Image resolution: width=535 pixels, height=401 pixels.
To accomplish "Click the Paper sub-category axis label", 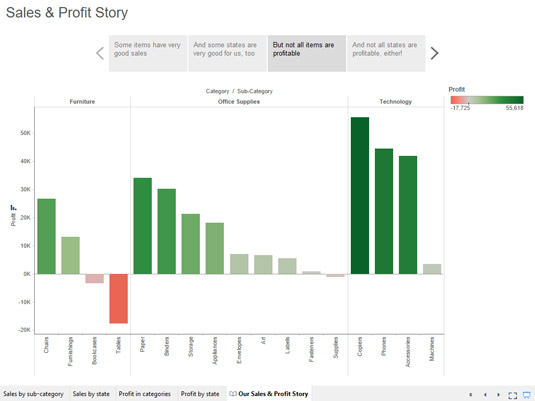I will [x=142, y=345].
